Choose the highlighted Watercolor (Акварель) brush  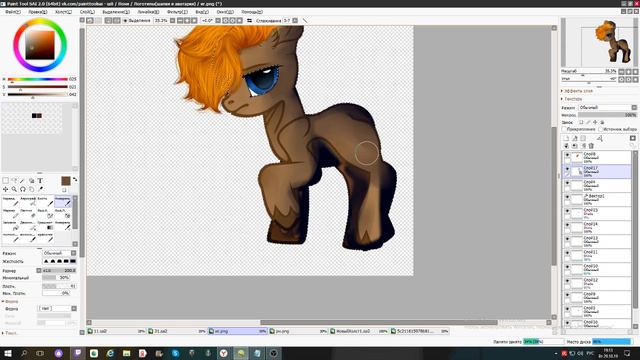pyautogui.click(x=62, y=201)
